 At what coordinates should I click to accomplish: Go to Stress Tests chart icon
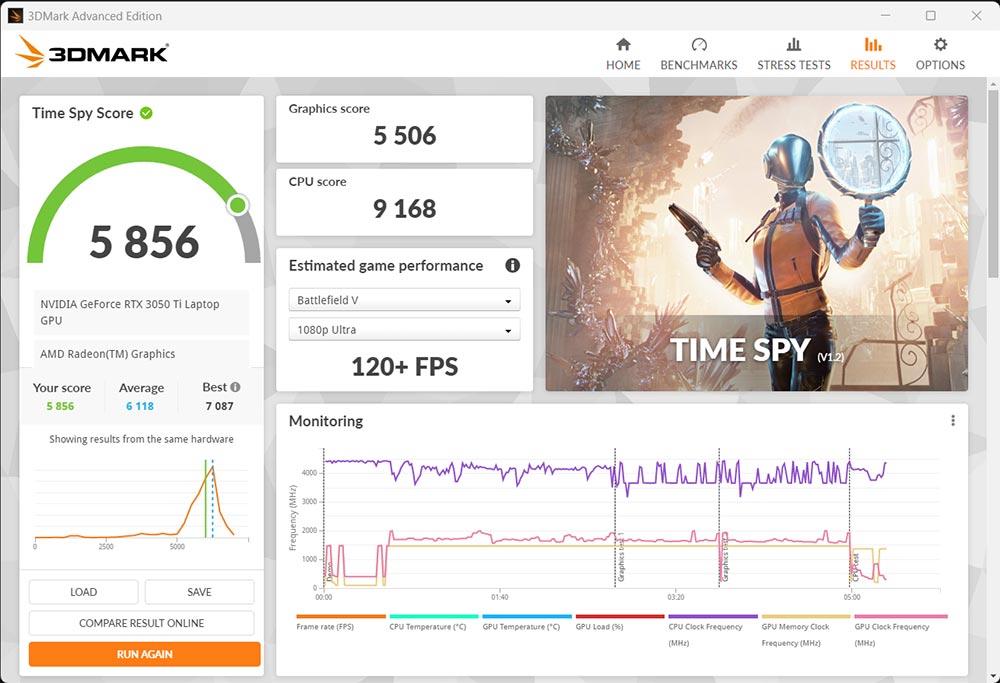tap(794, 45)
